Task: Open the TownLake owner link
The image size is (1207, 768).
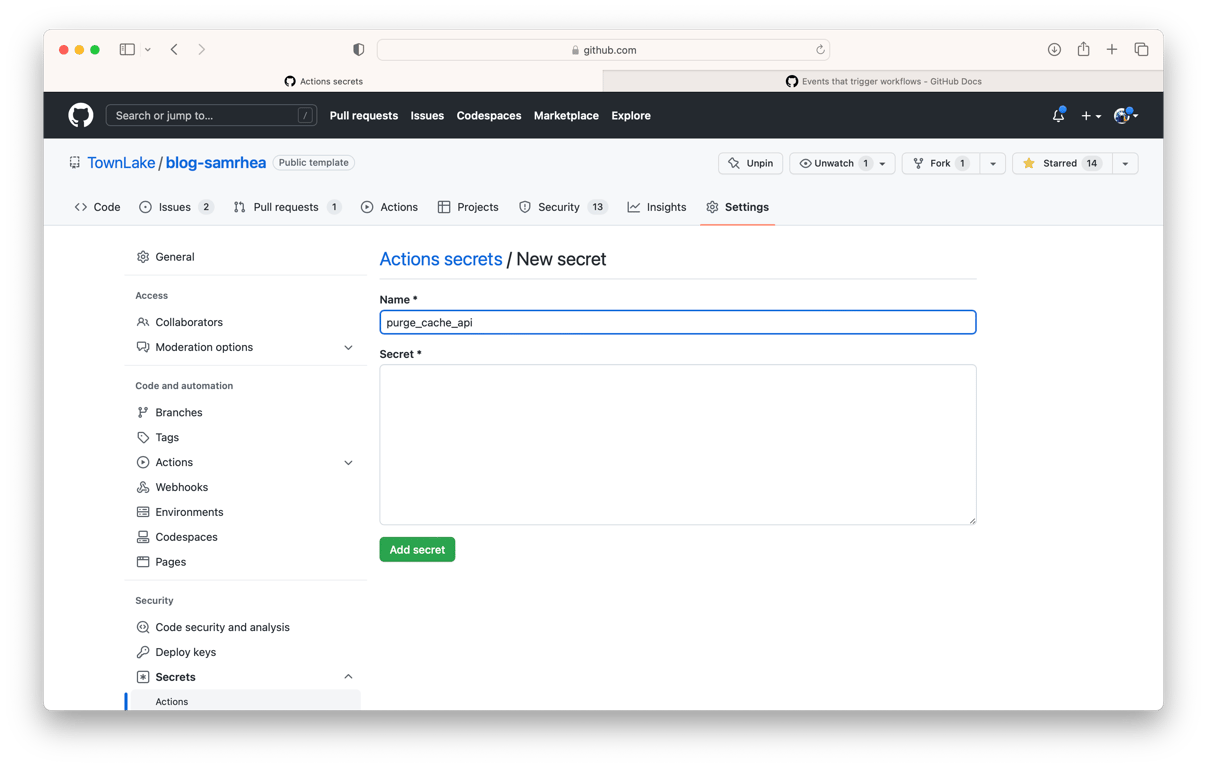Action: pyautogui.click(x=121, y=163)
